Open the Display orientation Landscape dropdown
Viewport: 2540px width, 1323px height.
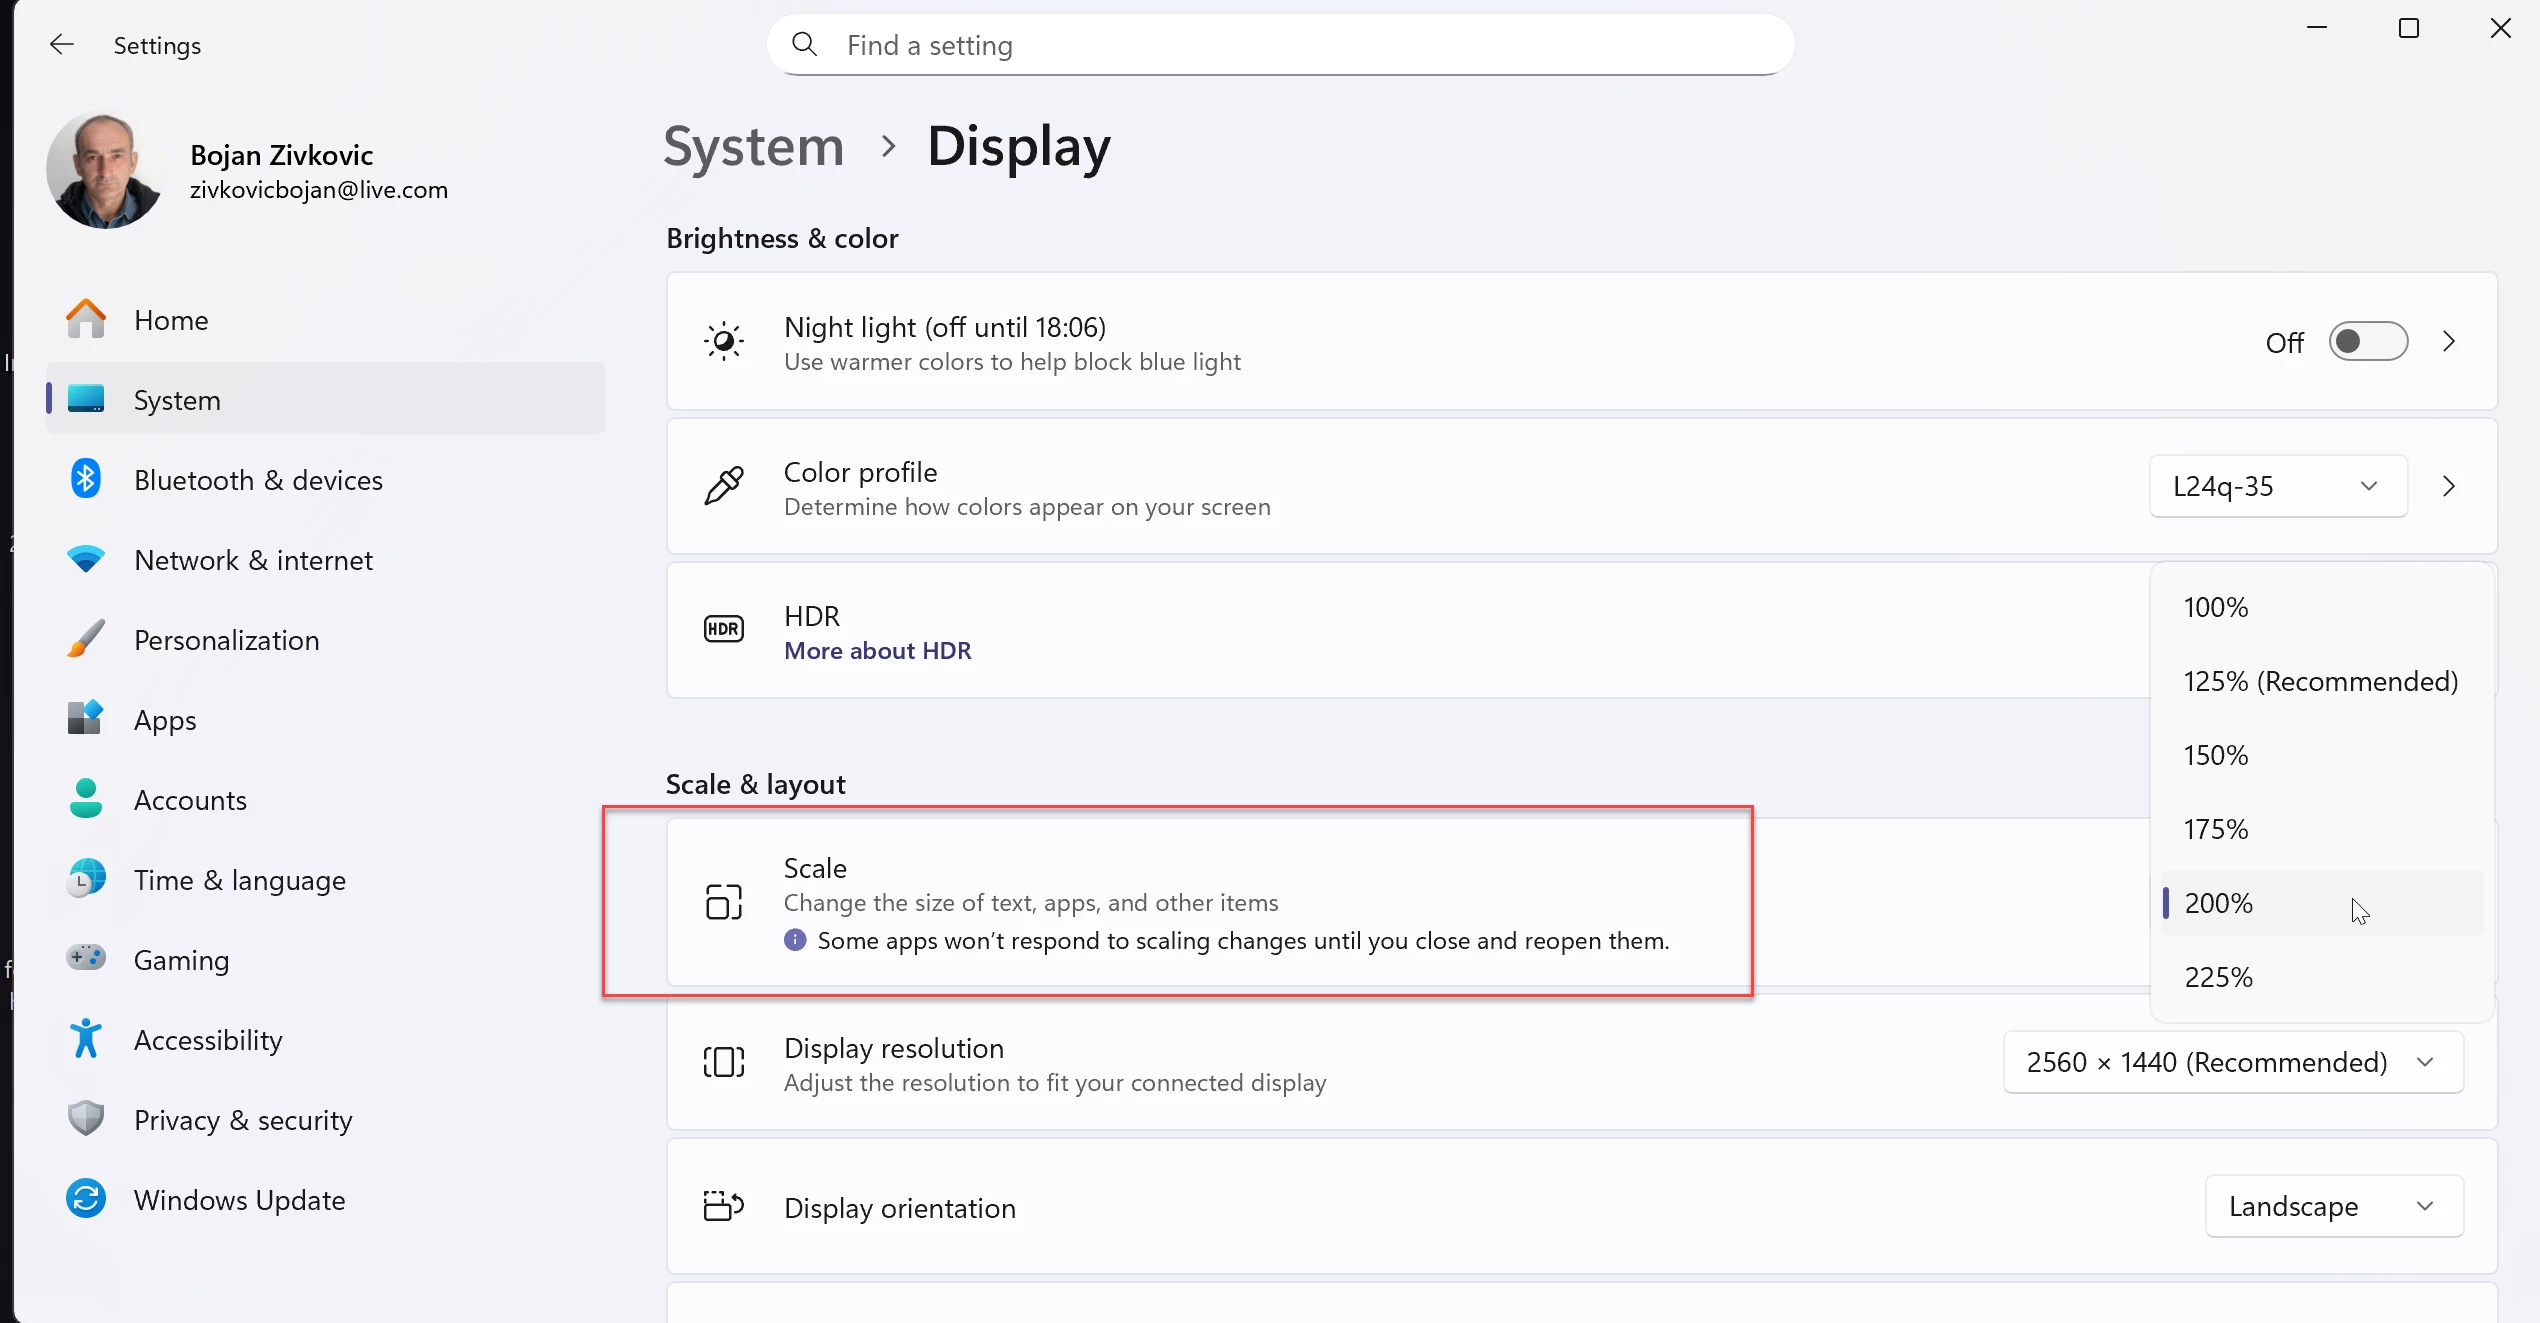click(x=2333, y=1207)
